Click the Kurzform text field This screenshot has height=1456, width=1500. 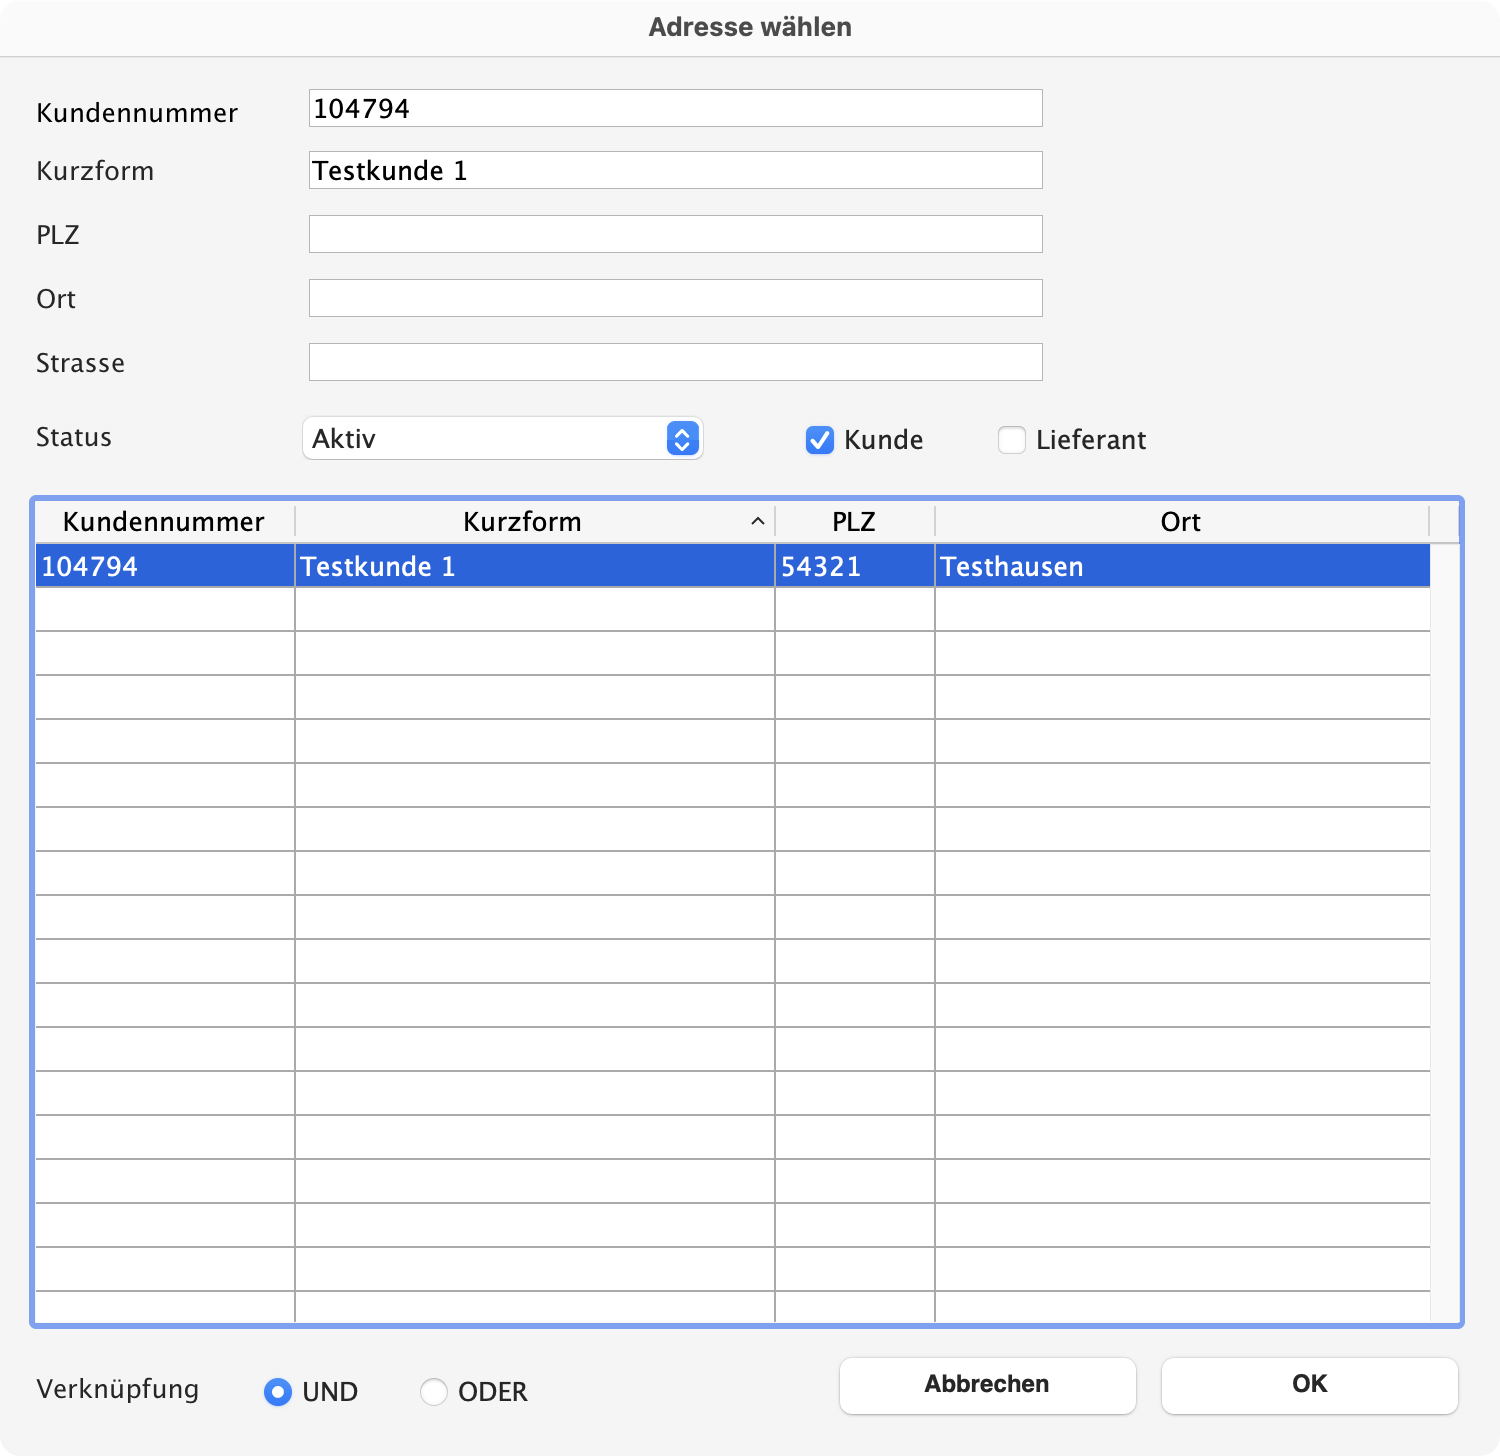click(x=675, y=170)
